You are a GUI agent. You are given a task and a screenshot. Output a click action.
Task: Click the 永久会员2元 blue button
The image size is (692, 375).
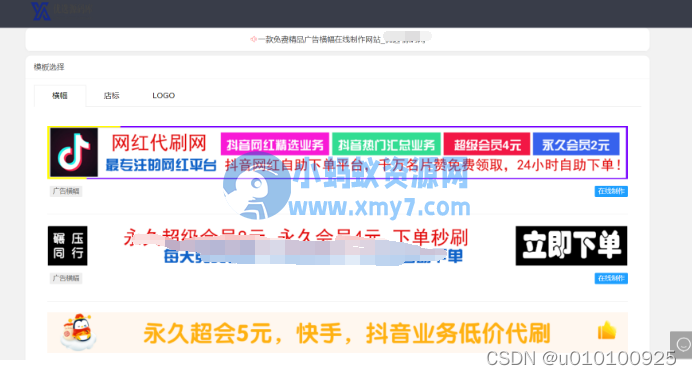(x=576, y=144)
